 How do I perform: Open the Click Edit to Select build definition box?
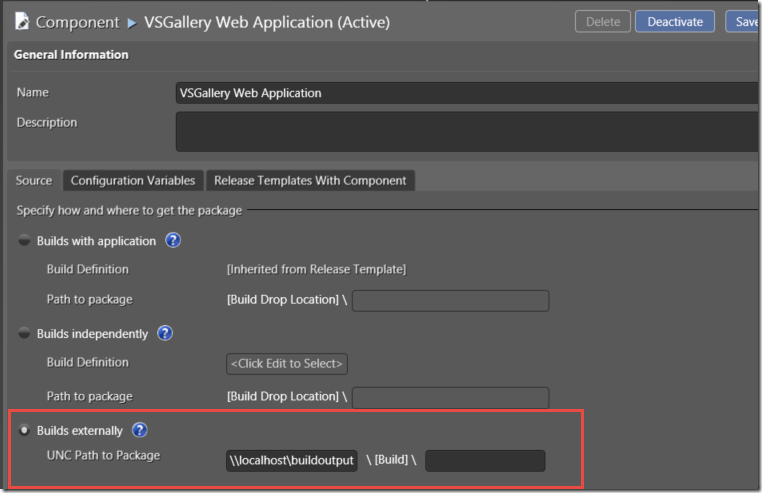point(287,364)
